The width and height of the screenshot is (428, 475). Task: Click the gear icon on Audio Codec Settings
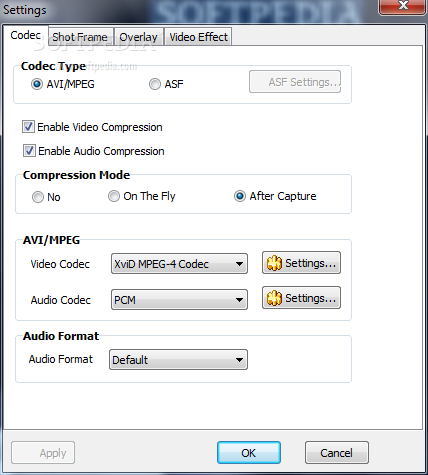click(274, 298)
